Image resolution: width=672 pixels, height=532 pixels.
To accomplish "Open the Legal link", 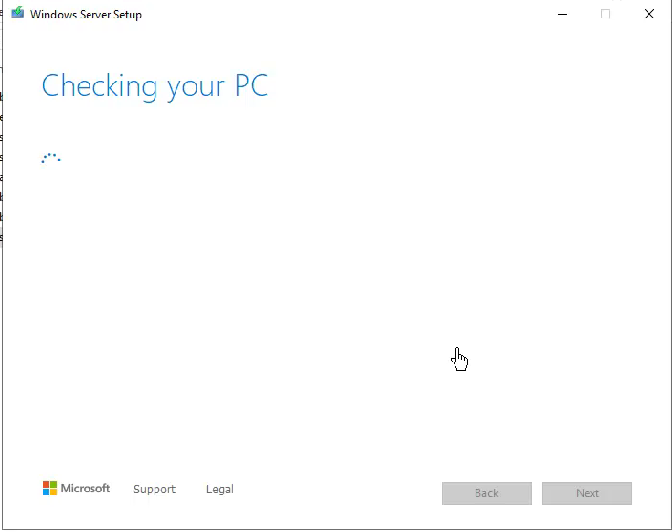I will pos(219,489).
